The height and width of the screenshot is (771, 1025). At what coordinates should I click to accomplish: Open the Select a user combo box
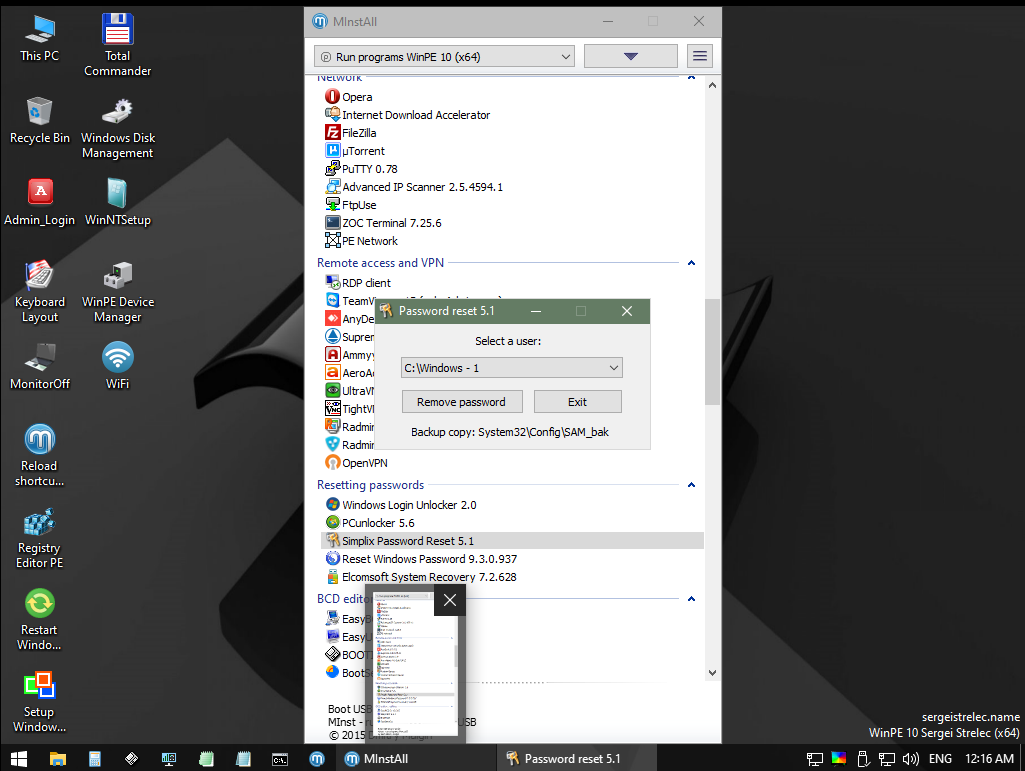point(511,368)
